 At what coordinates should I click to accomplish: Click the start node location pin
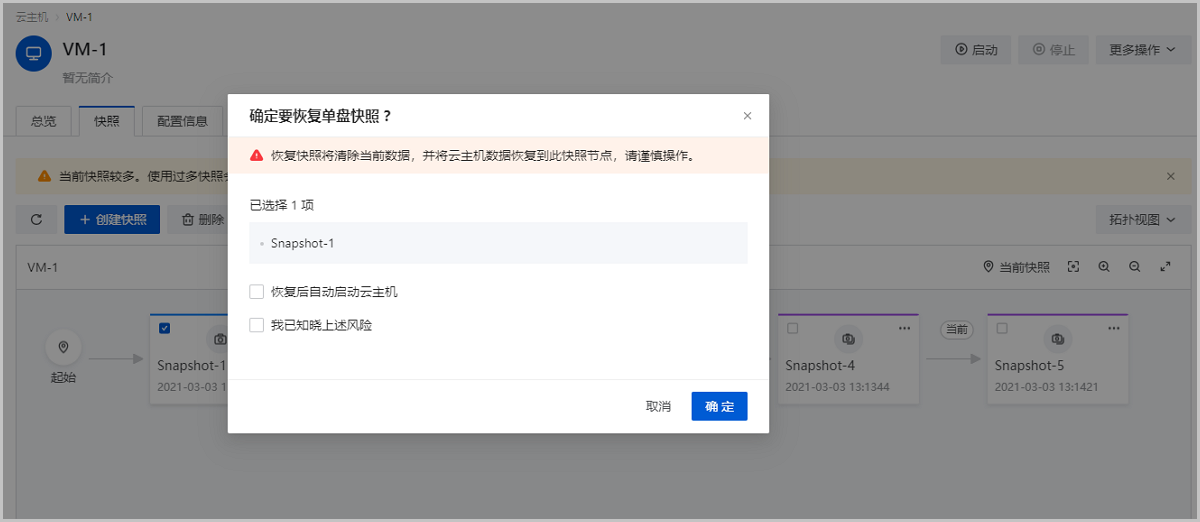(x=63, y=347)
